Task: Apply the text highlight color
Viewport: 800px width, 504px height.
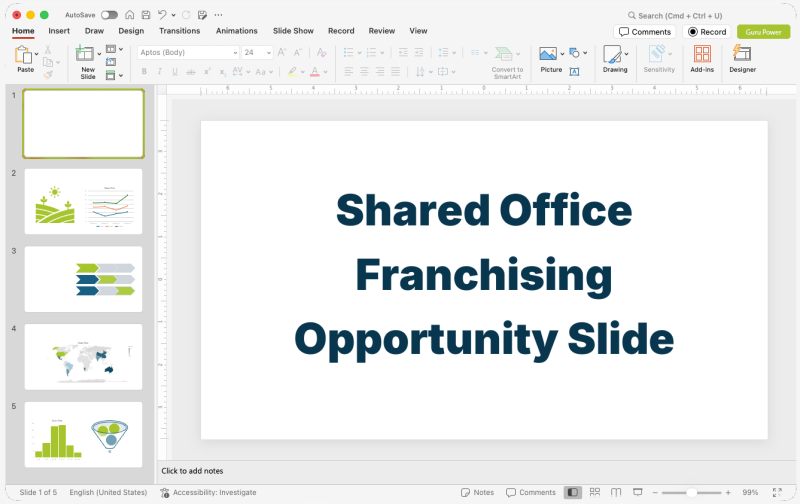Action: tap(292, 71)
